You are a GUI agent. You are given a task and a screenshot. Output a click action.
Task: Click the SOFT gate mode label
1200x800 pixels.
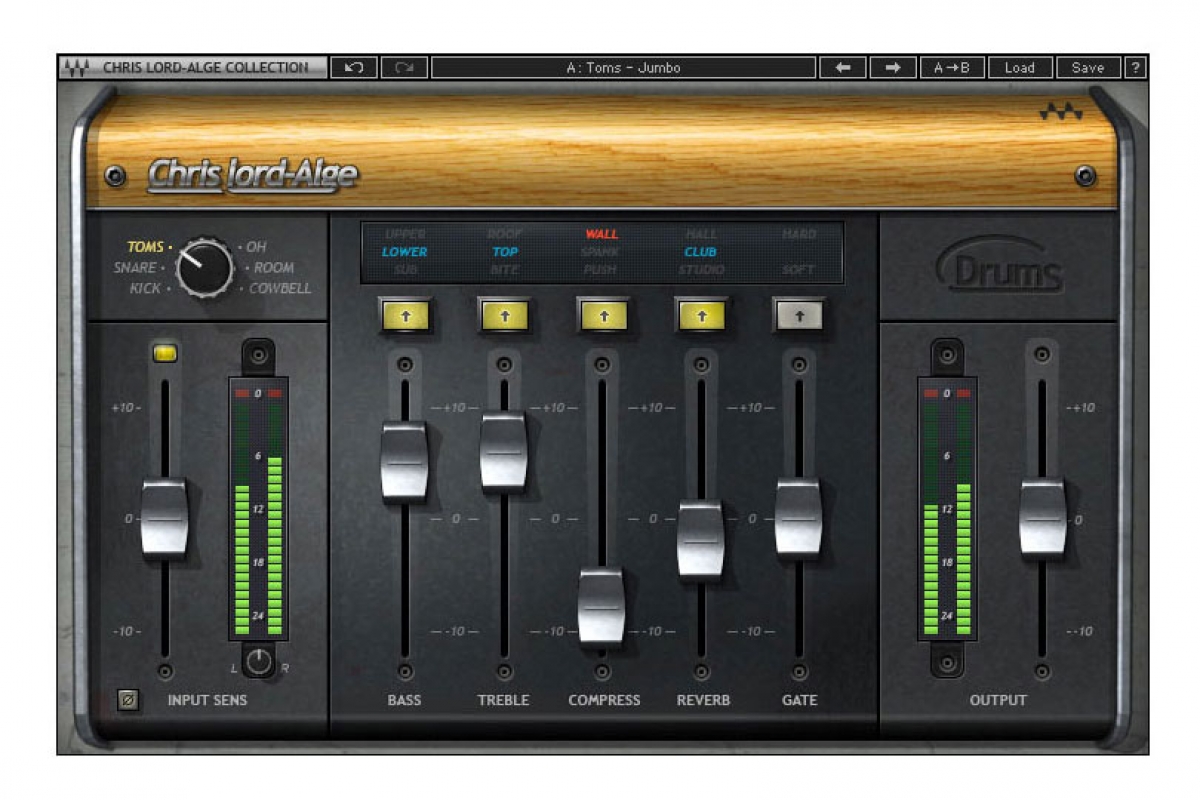pos(799,270)
